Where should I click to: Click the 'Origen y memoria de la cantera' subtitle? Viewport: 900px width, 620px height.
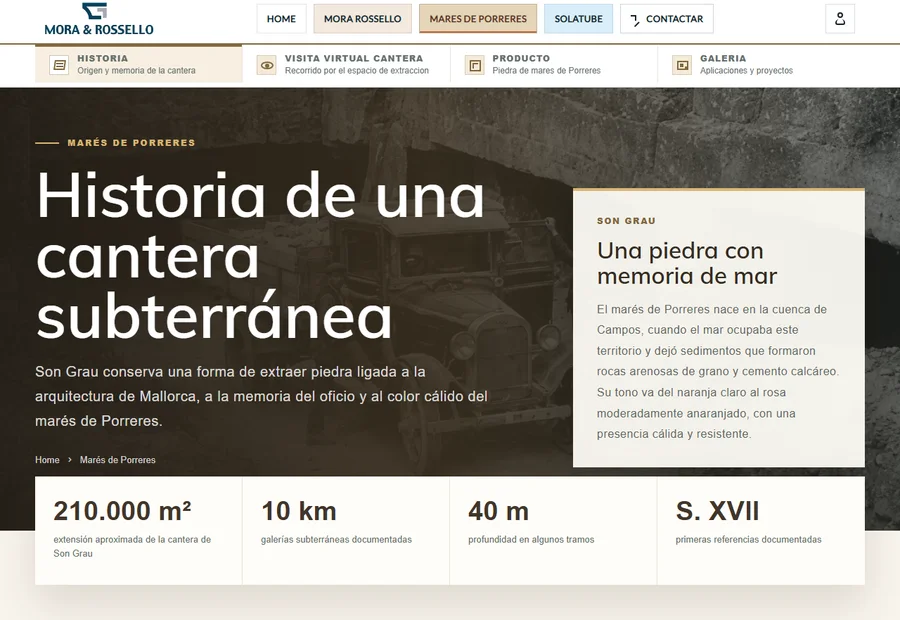click(137, 71)
